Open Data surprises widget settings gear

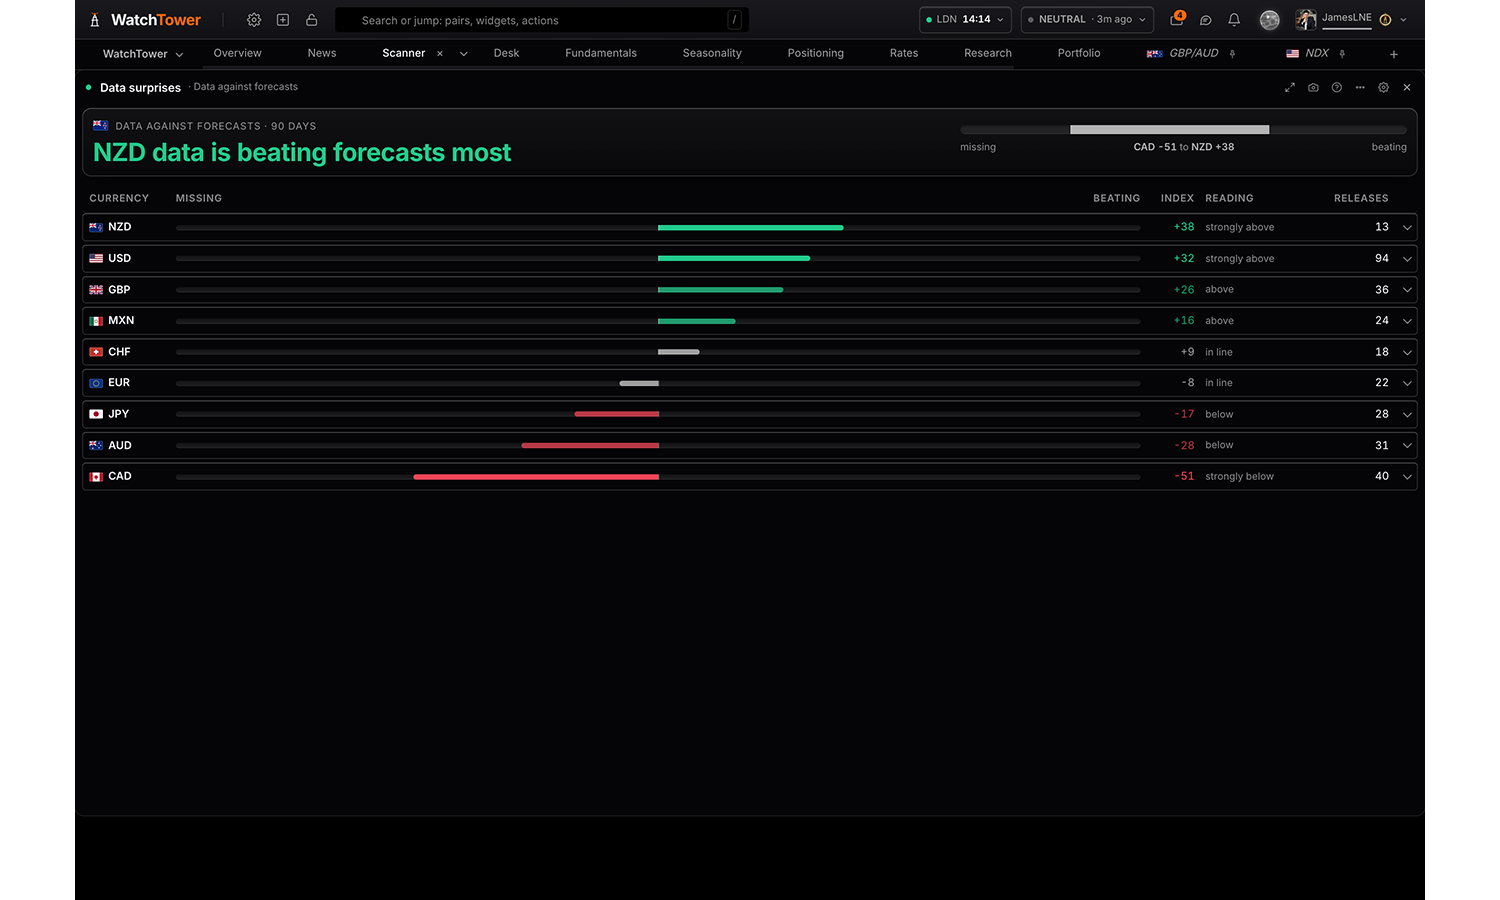coord(1384,88)
